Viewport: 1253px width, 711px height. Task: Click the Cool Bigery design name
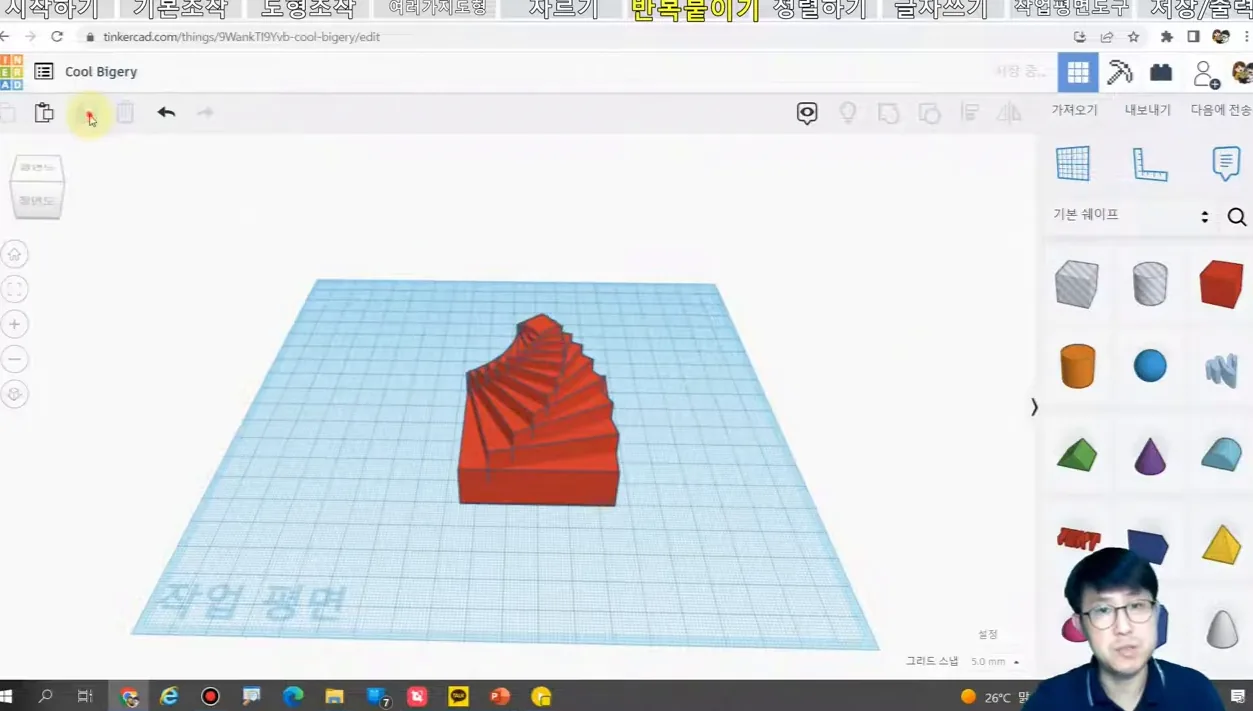101,72
